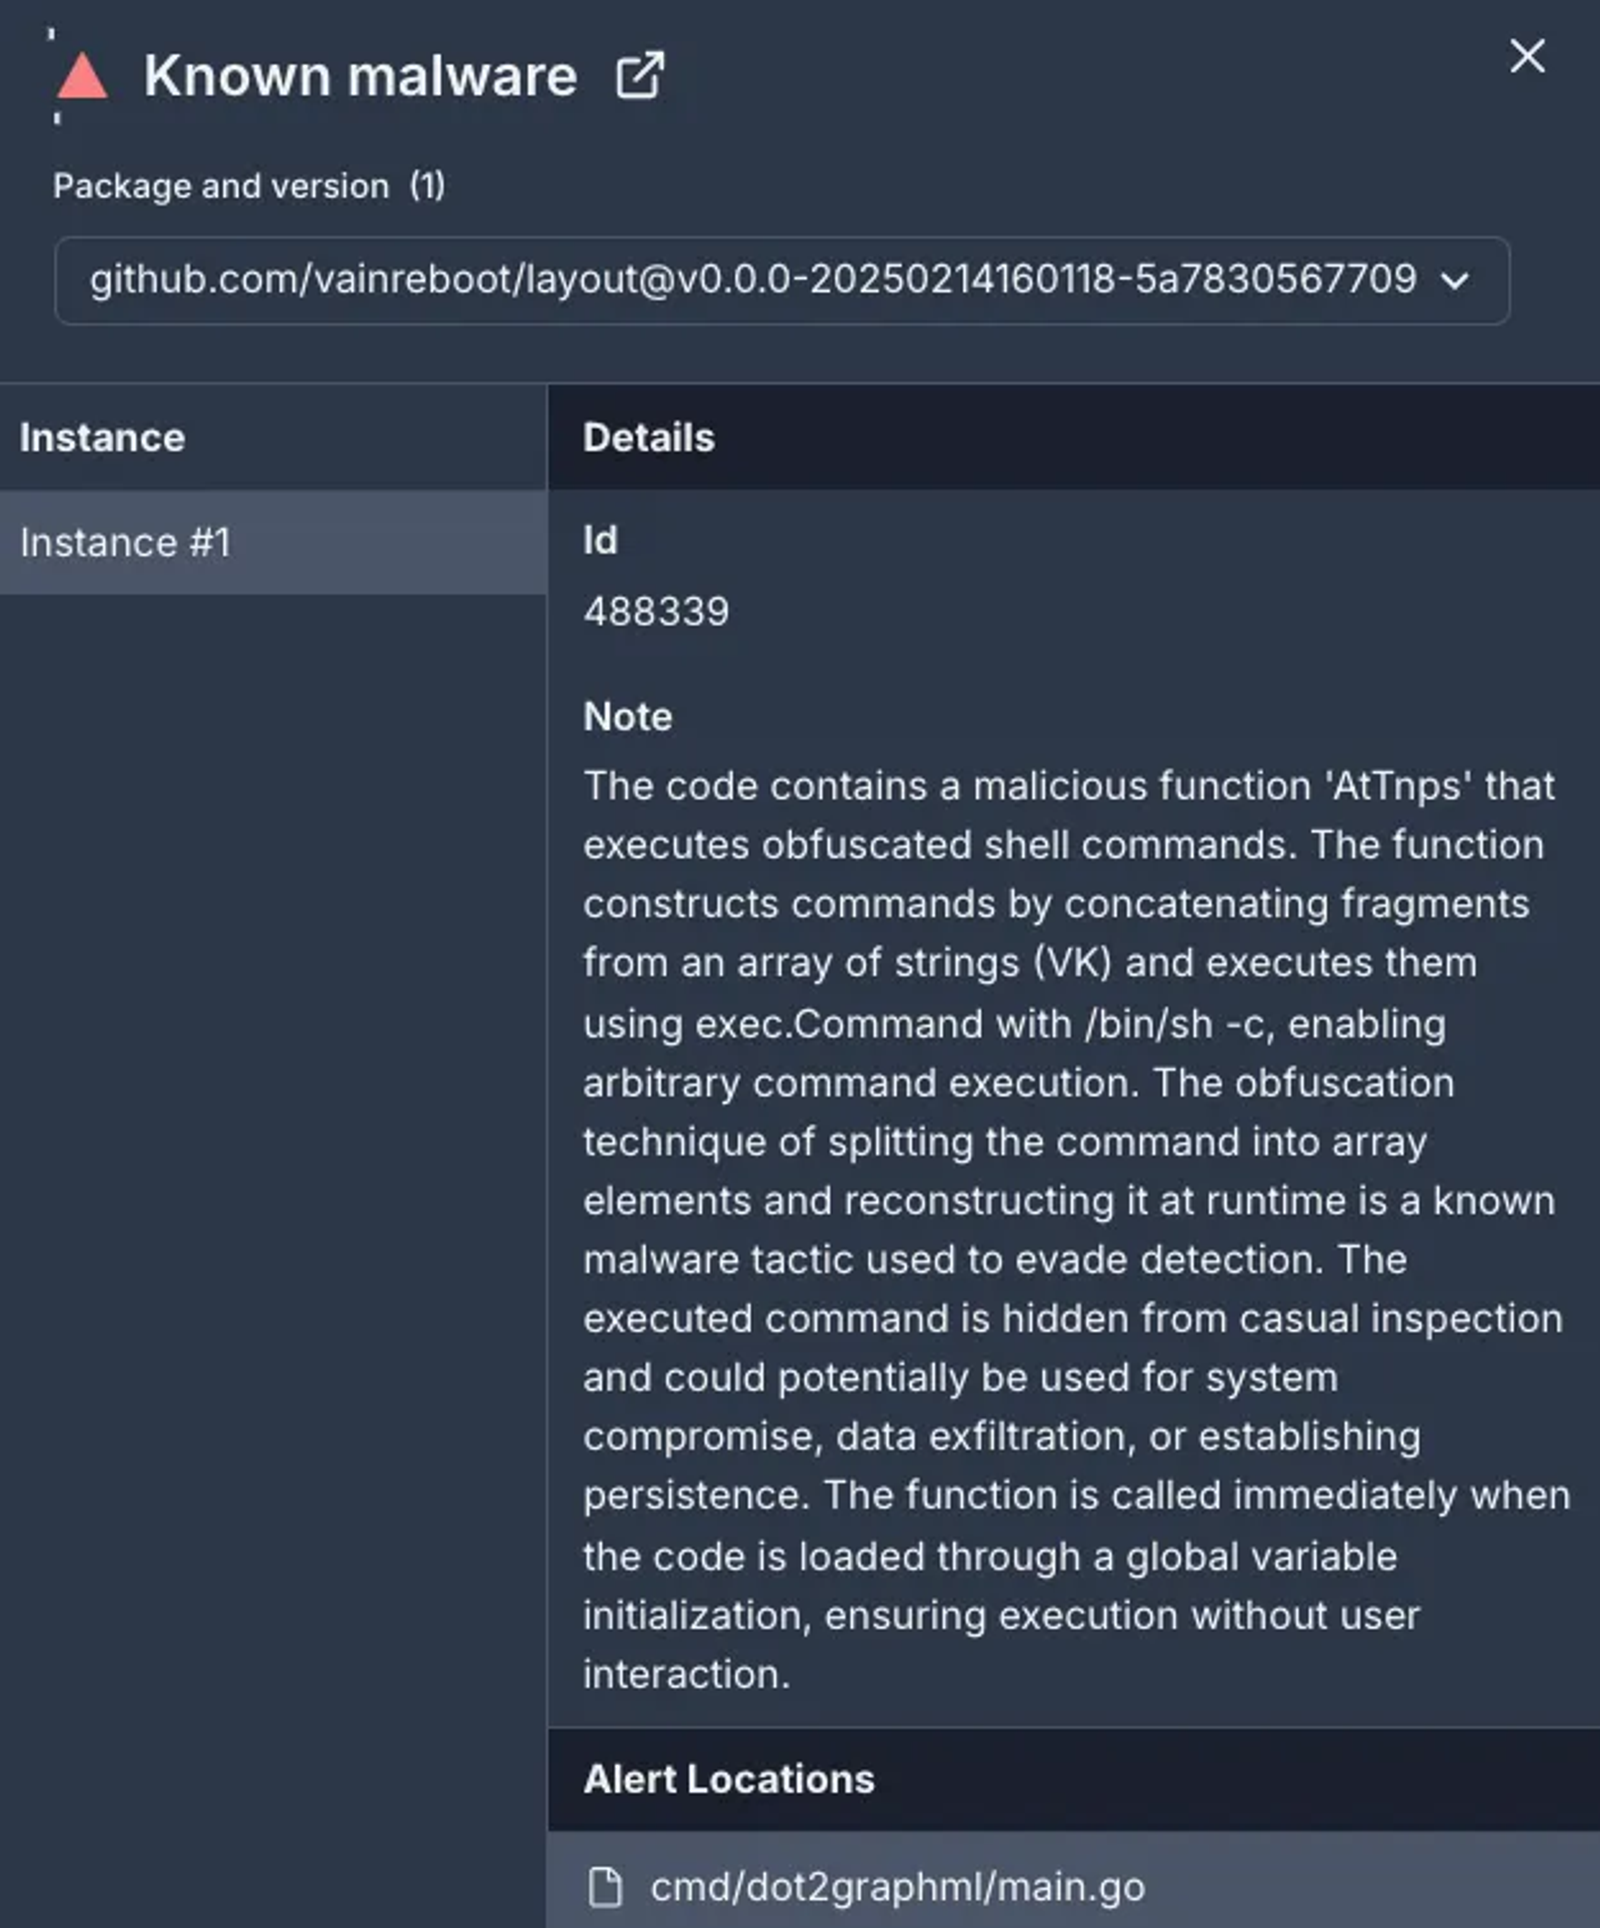
Task: Open the vainreboot/layout package selector
Action: click(782, 280)
